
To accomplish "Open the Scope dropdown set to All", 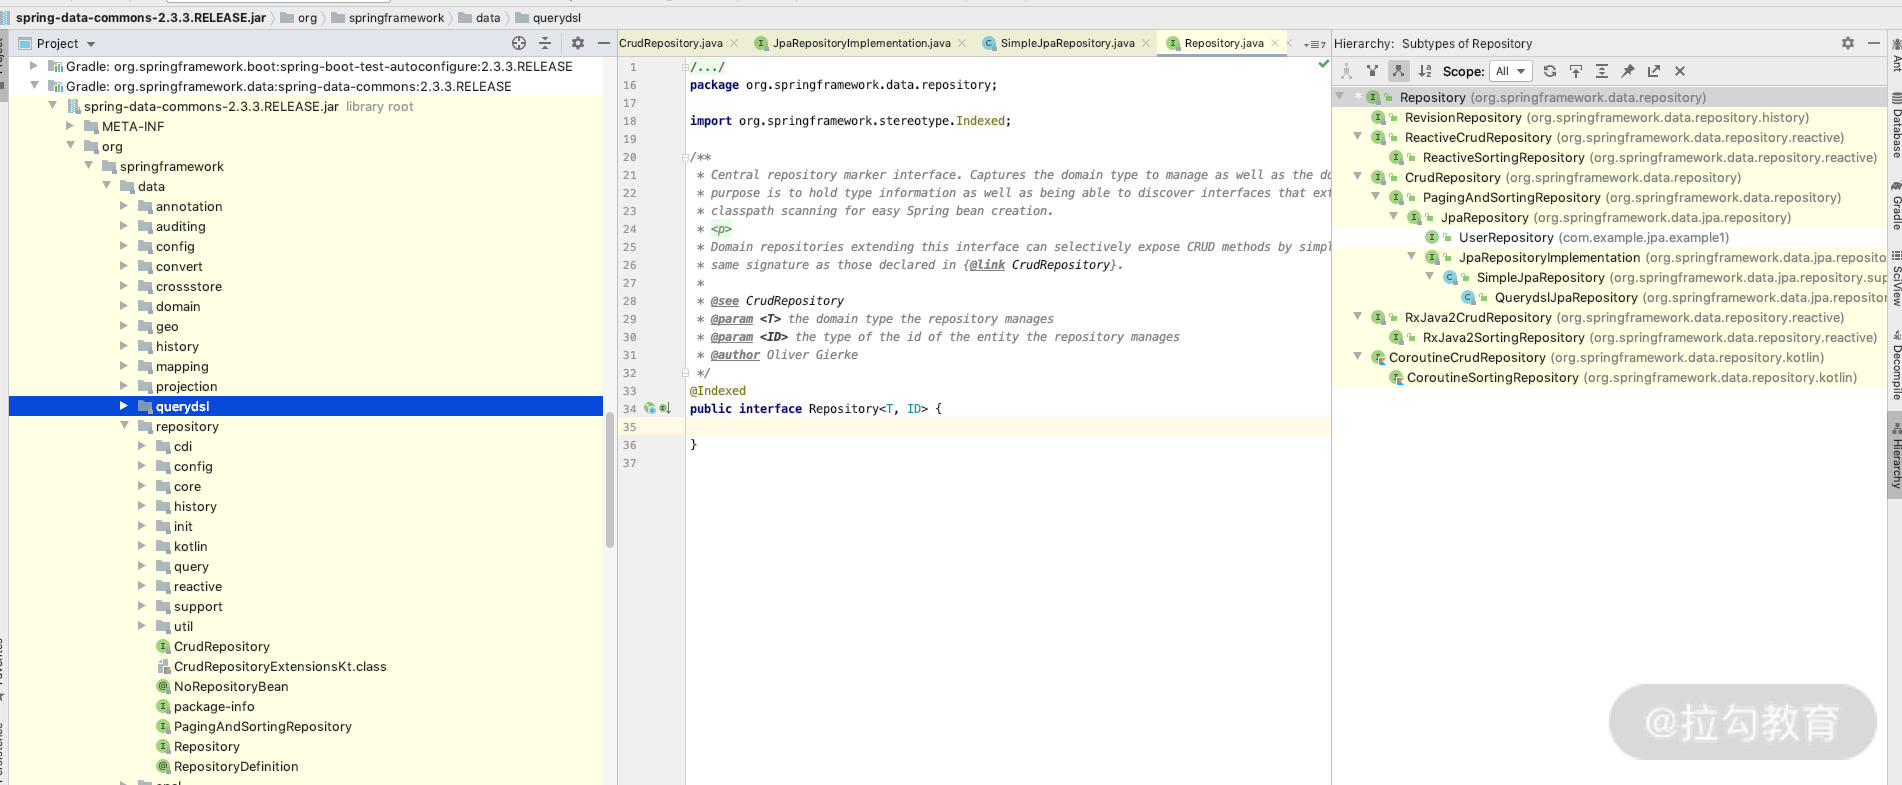I will [1510, 71].
